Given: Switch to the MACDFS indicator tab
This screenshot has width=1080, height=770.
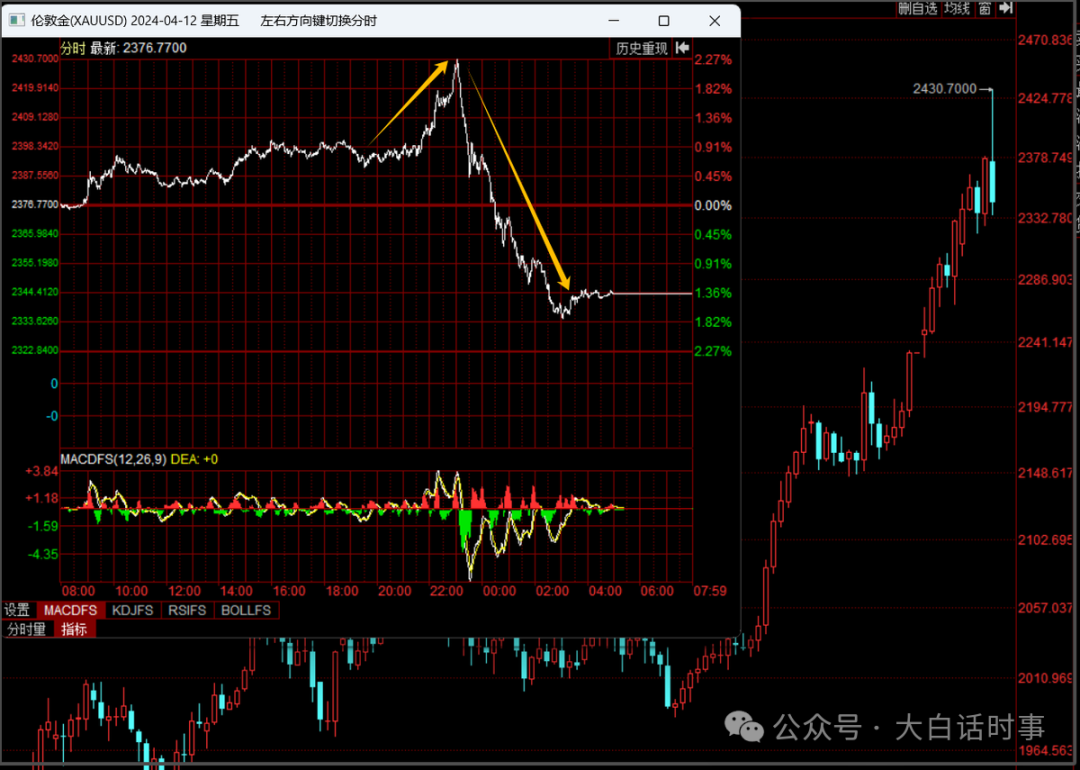Looking at the screenshot, I should pyautogui.click(x=69, y=610).
